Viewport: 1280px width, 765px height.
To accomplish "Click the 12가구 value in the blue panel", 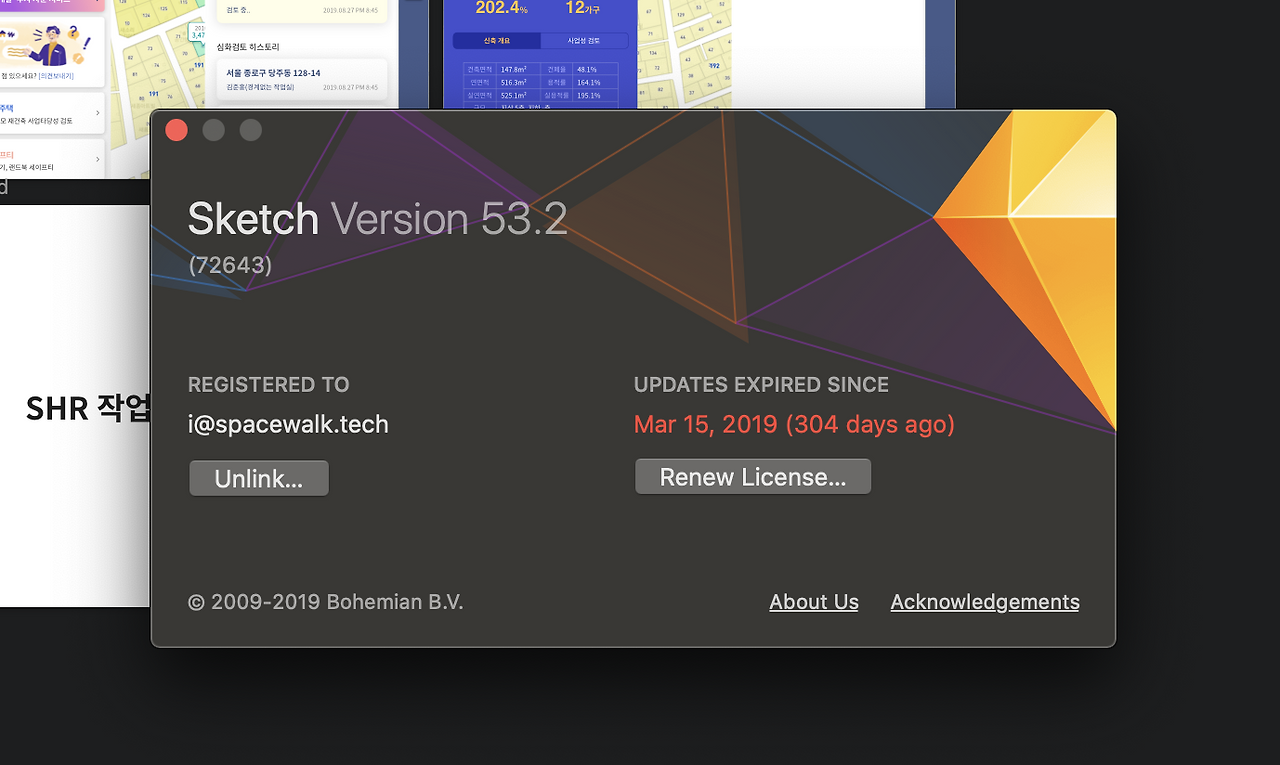I will click(583, 8).
